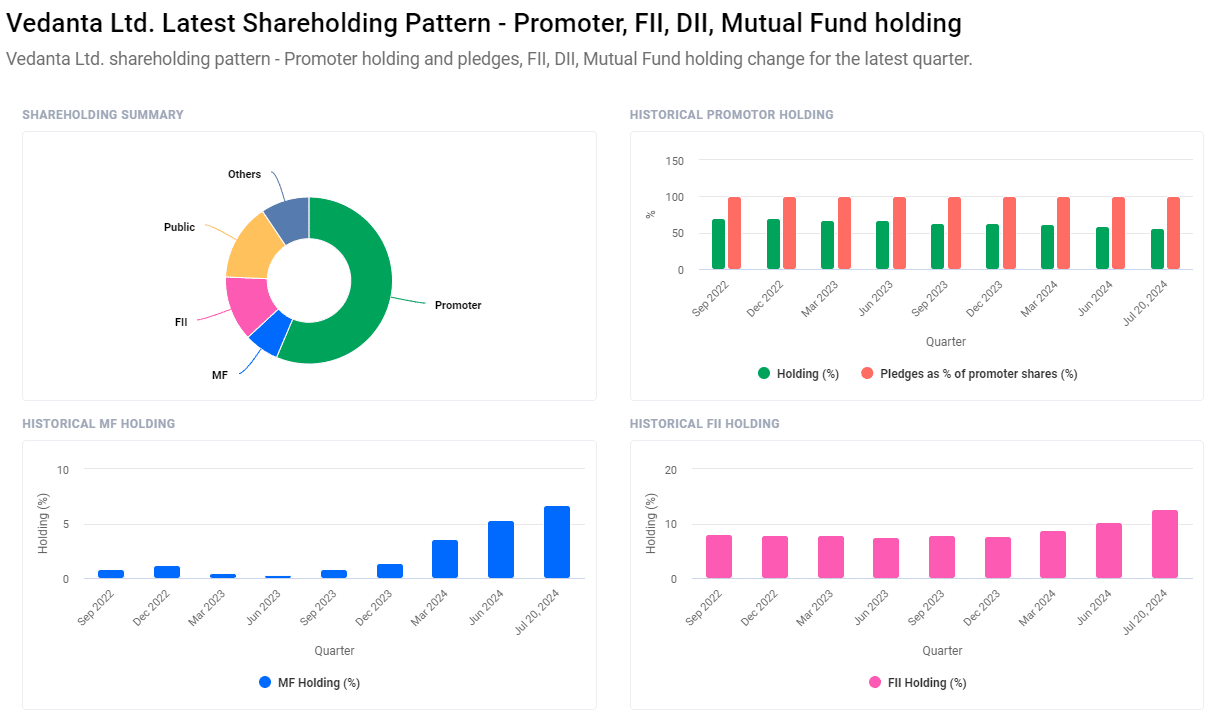This screenshot has height=717, width=1211.
Task: Click the Jul 20, 2024 MF holding bar
Action: (557, 542)
